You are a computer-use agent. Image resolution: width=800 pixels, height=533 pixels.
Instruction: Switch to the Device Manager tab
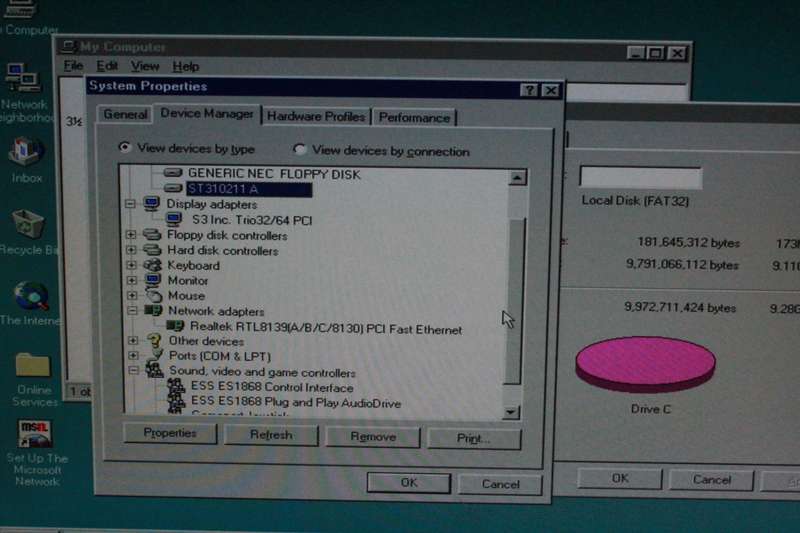(207, 113)
